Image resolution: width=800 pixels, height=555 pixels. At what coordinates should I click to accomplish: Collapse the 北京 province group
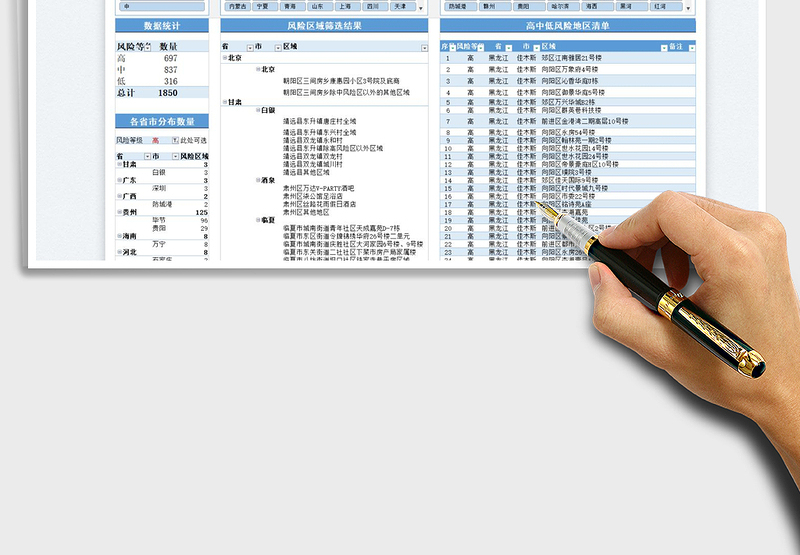(225, 58)
